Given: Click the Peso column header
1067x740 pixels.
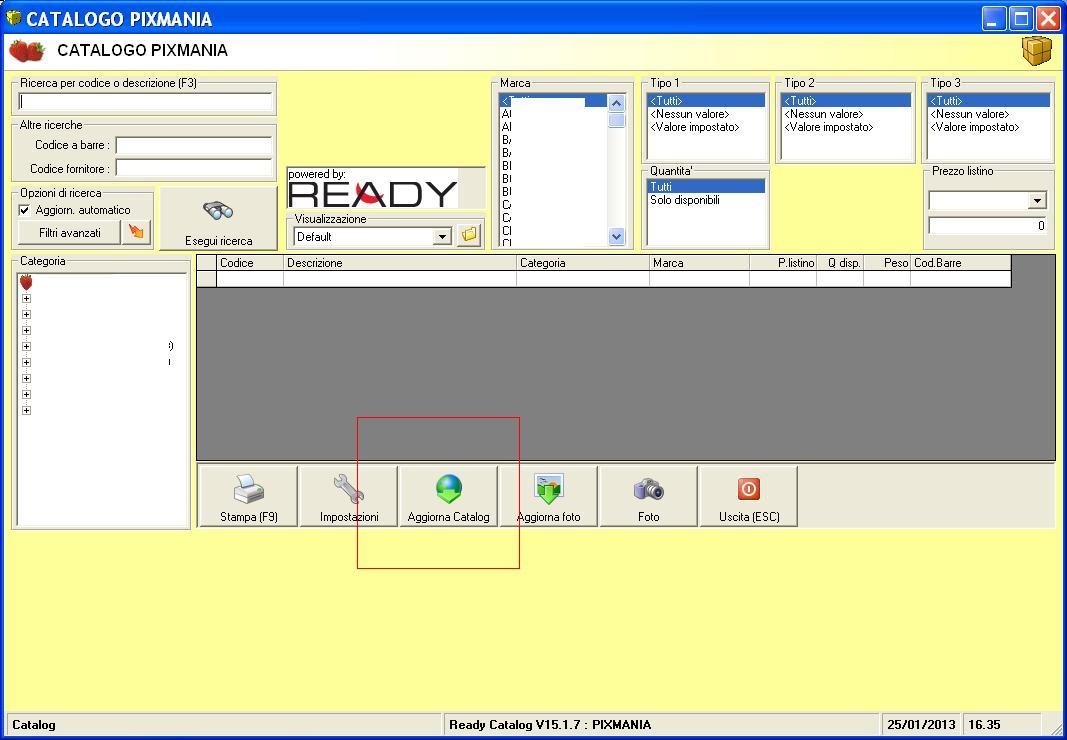Looking at the screenshot, I should [x=887, y=263].
